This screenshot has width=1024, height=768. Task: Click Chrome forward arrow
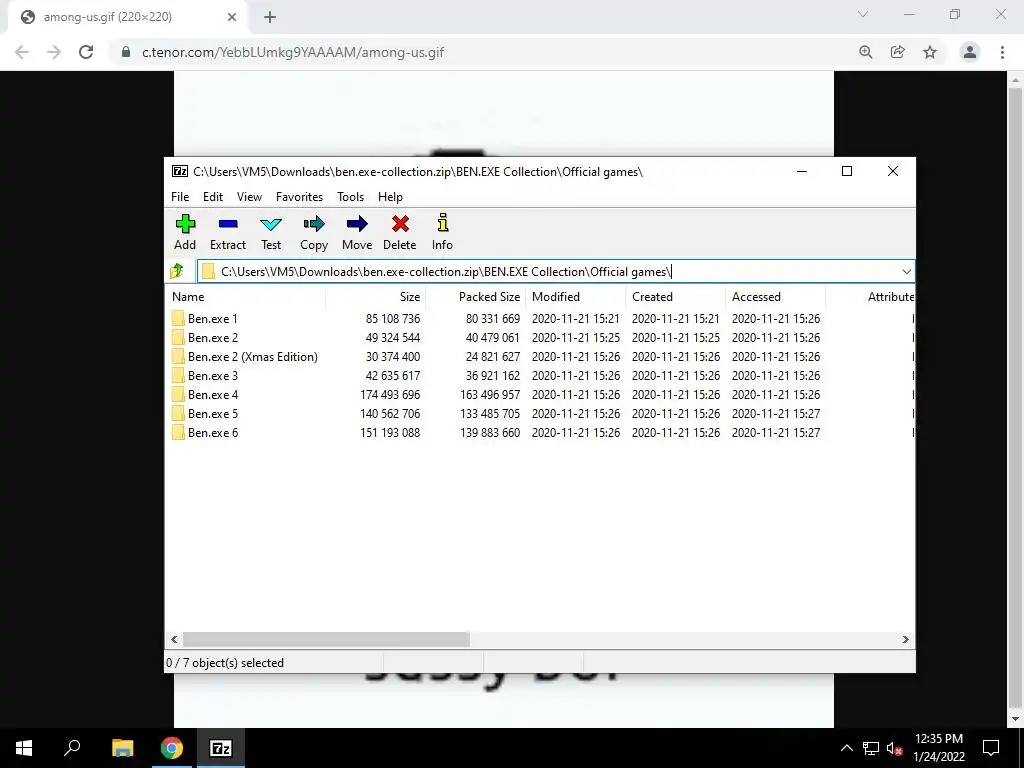coord(54,52)
